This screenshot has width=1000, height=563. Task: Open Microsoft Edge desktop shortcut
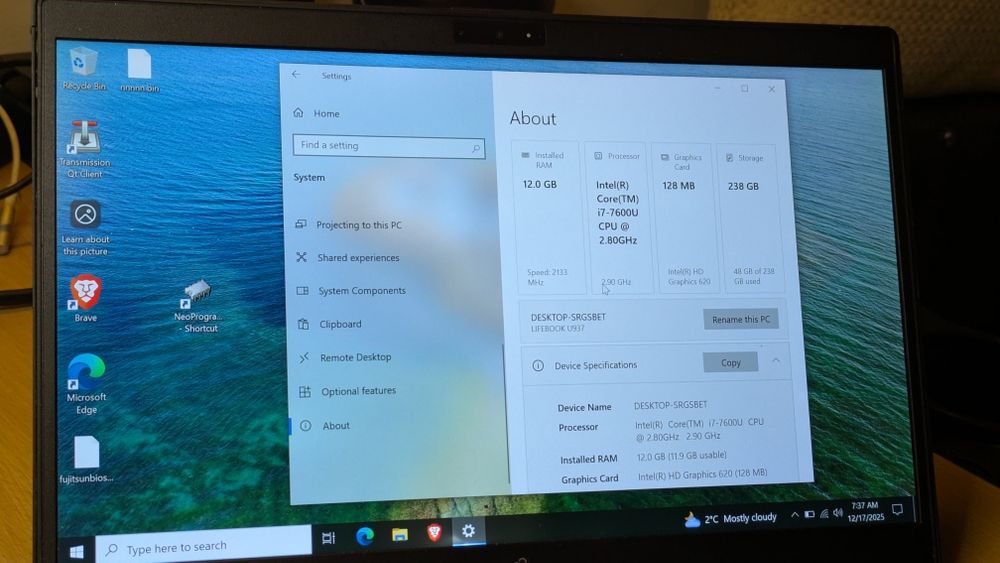86,384
